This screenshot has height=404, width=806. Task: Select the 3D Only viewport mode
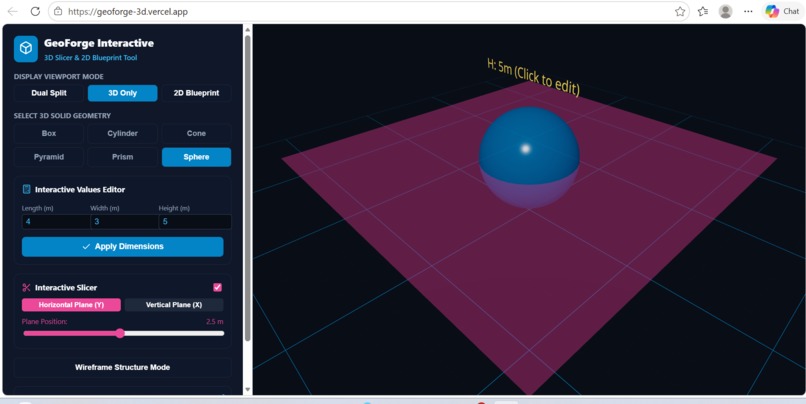pyautogui.click(x=122, y=93)
